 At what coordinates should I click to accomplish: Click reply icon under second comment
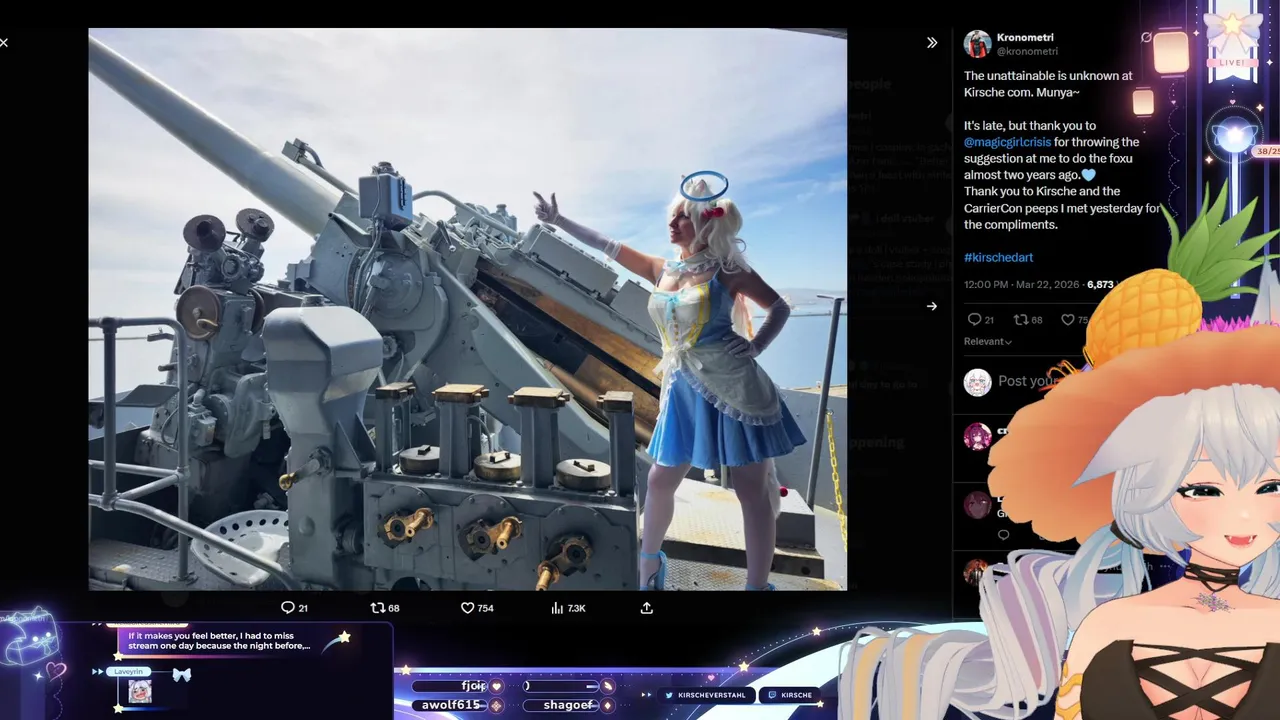1003,535
